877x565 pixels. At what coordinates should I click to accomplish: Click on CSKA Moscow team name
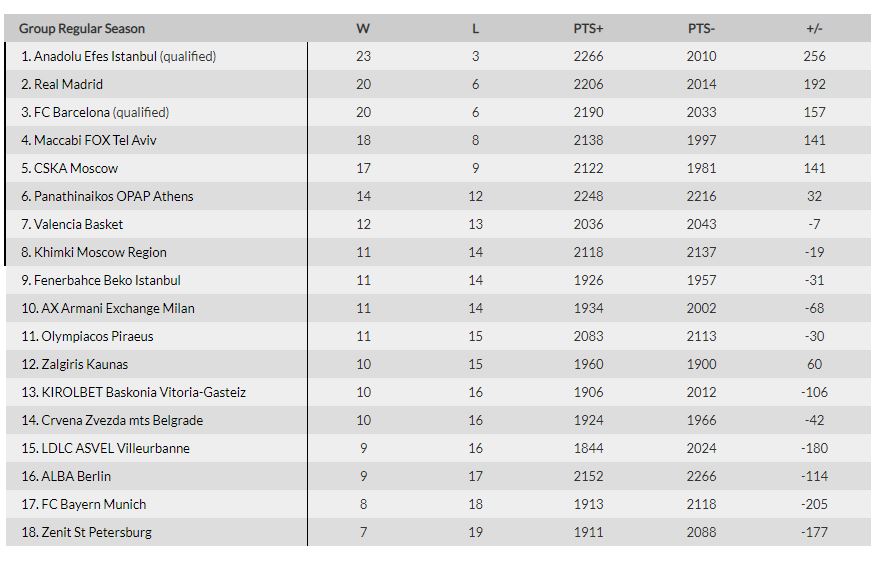(x=75, y=169)
